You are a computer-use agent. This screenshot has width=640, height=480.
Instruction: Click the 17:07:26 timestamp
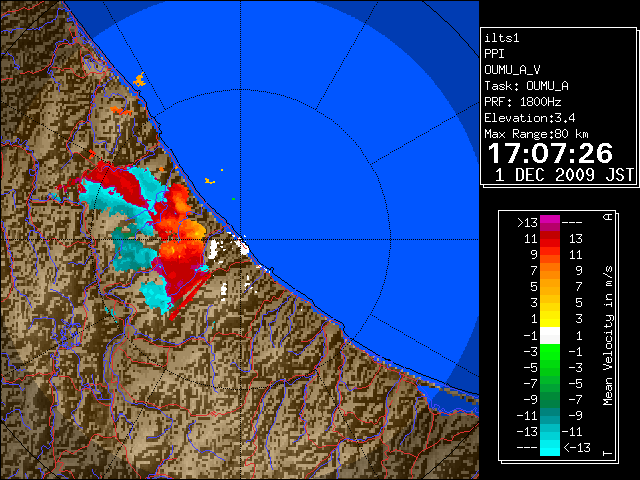click(550, 153)
